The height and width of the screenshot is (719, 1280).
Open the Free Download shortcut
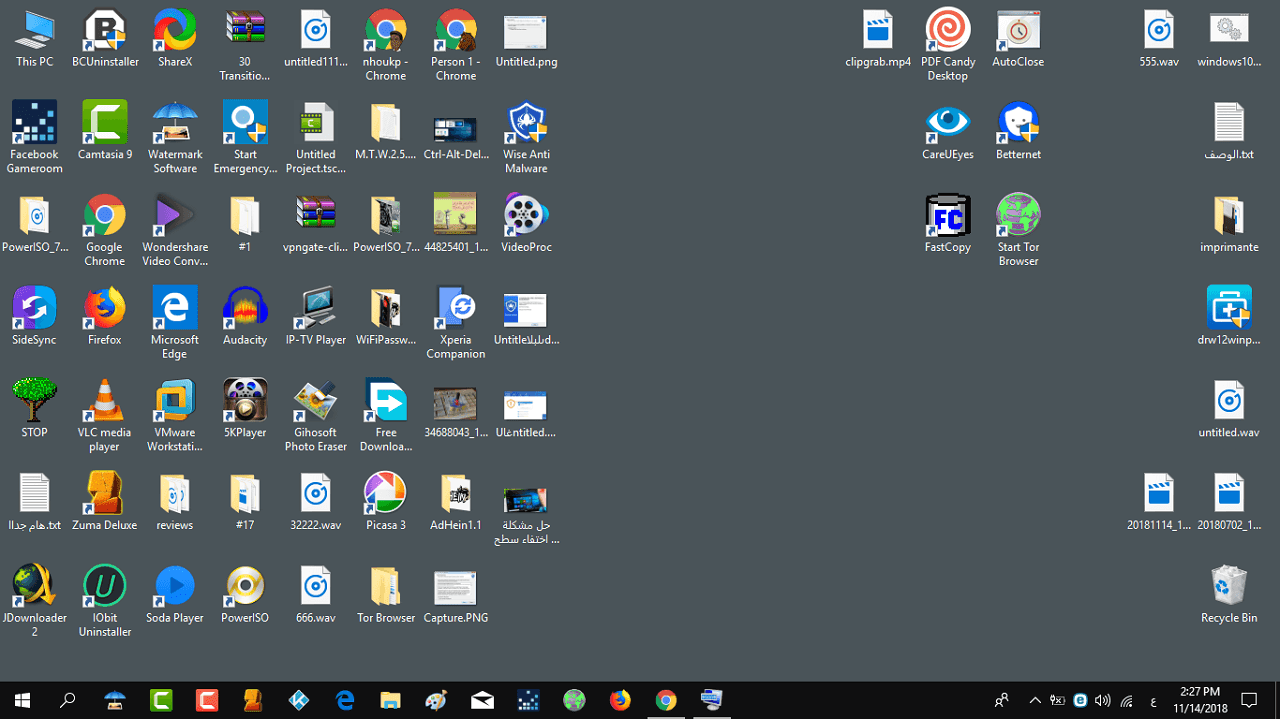(386, 417)
